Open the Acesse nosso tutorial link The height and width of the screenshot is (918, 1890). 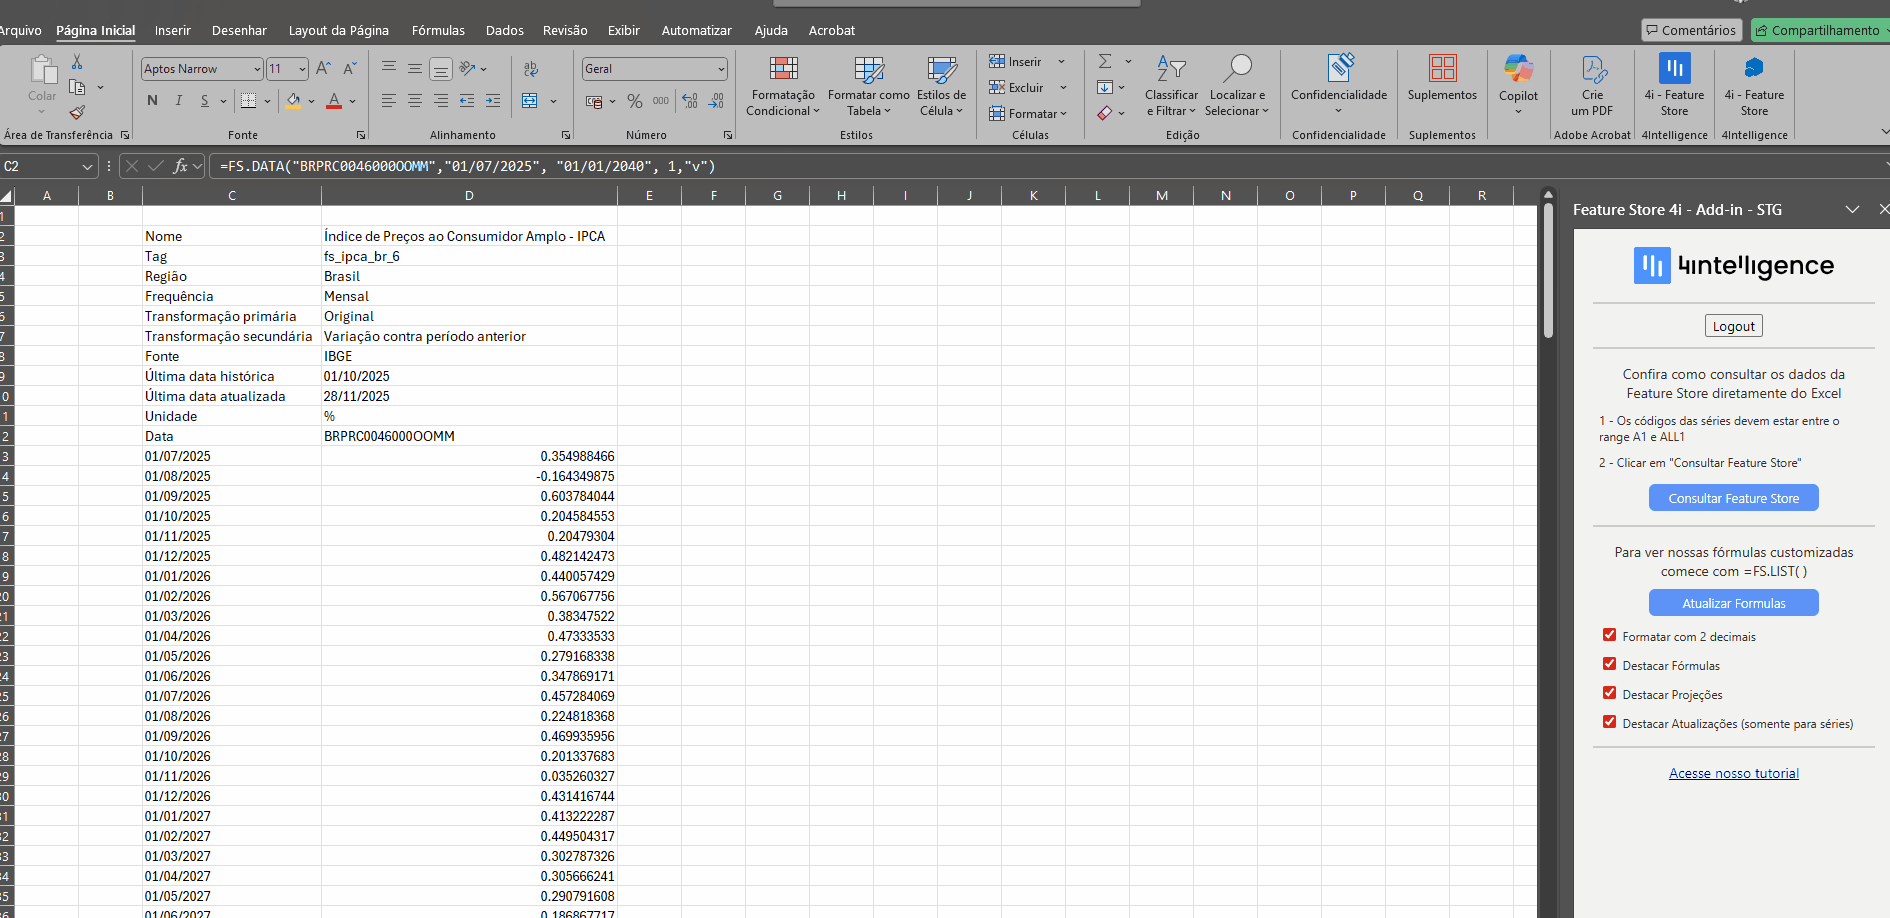[1733, 773]
